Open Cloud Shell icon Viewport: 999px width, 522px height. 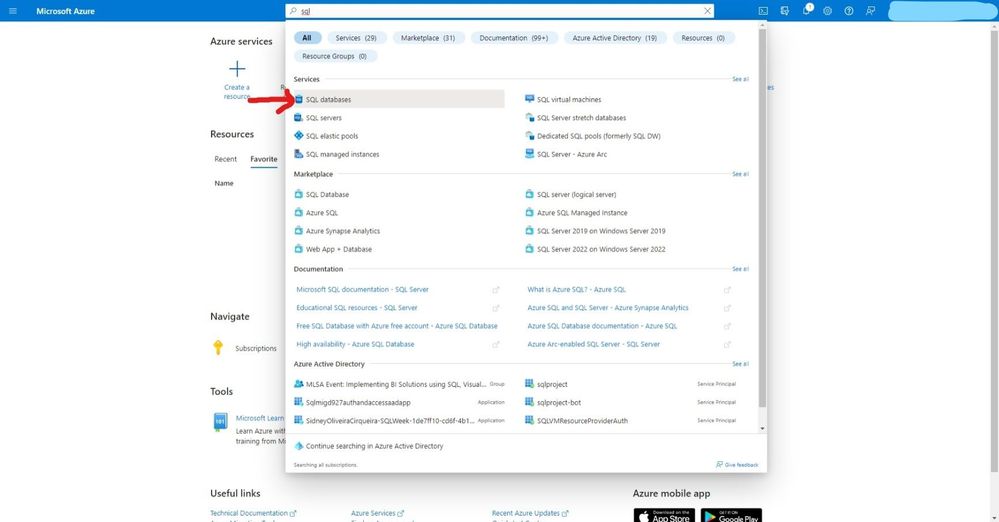click(763, 11)
